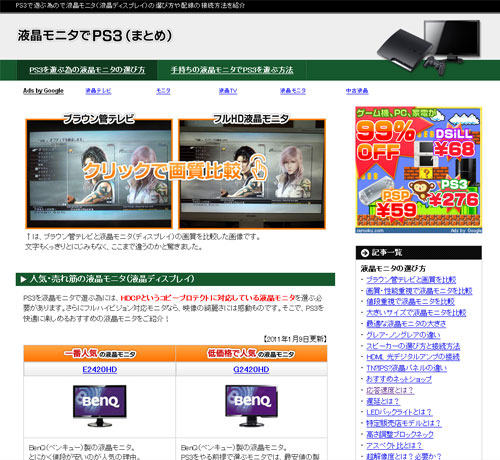This screenshot has width=500, height=460.
Task: Click the arrow icon beside 記事一覧 heading
Action: (x=365, y=253)
